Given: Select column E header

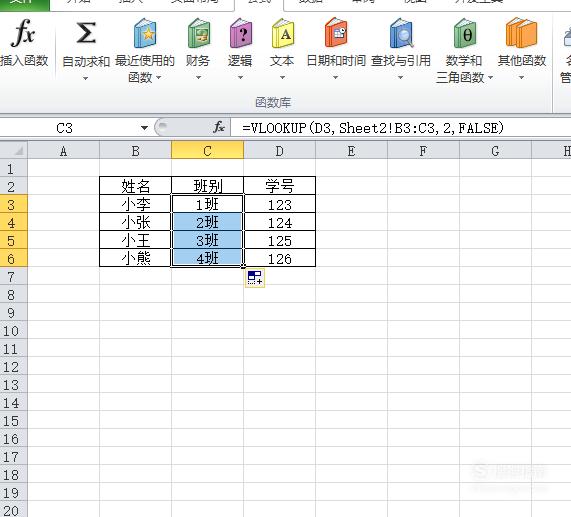Looking at the screenshot, I should [351, 150].
